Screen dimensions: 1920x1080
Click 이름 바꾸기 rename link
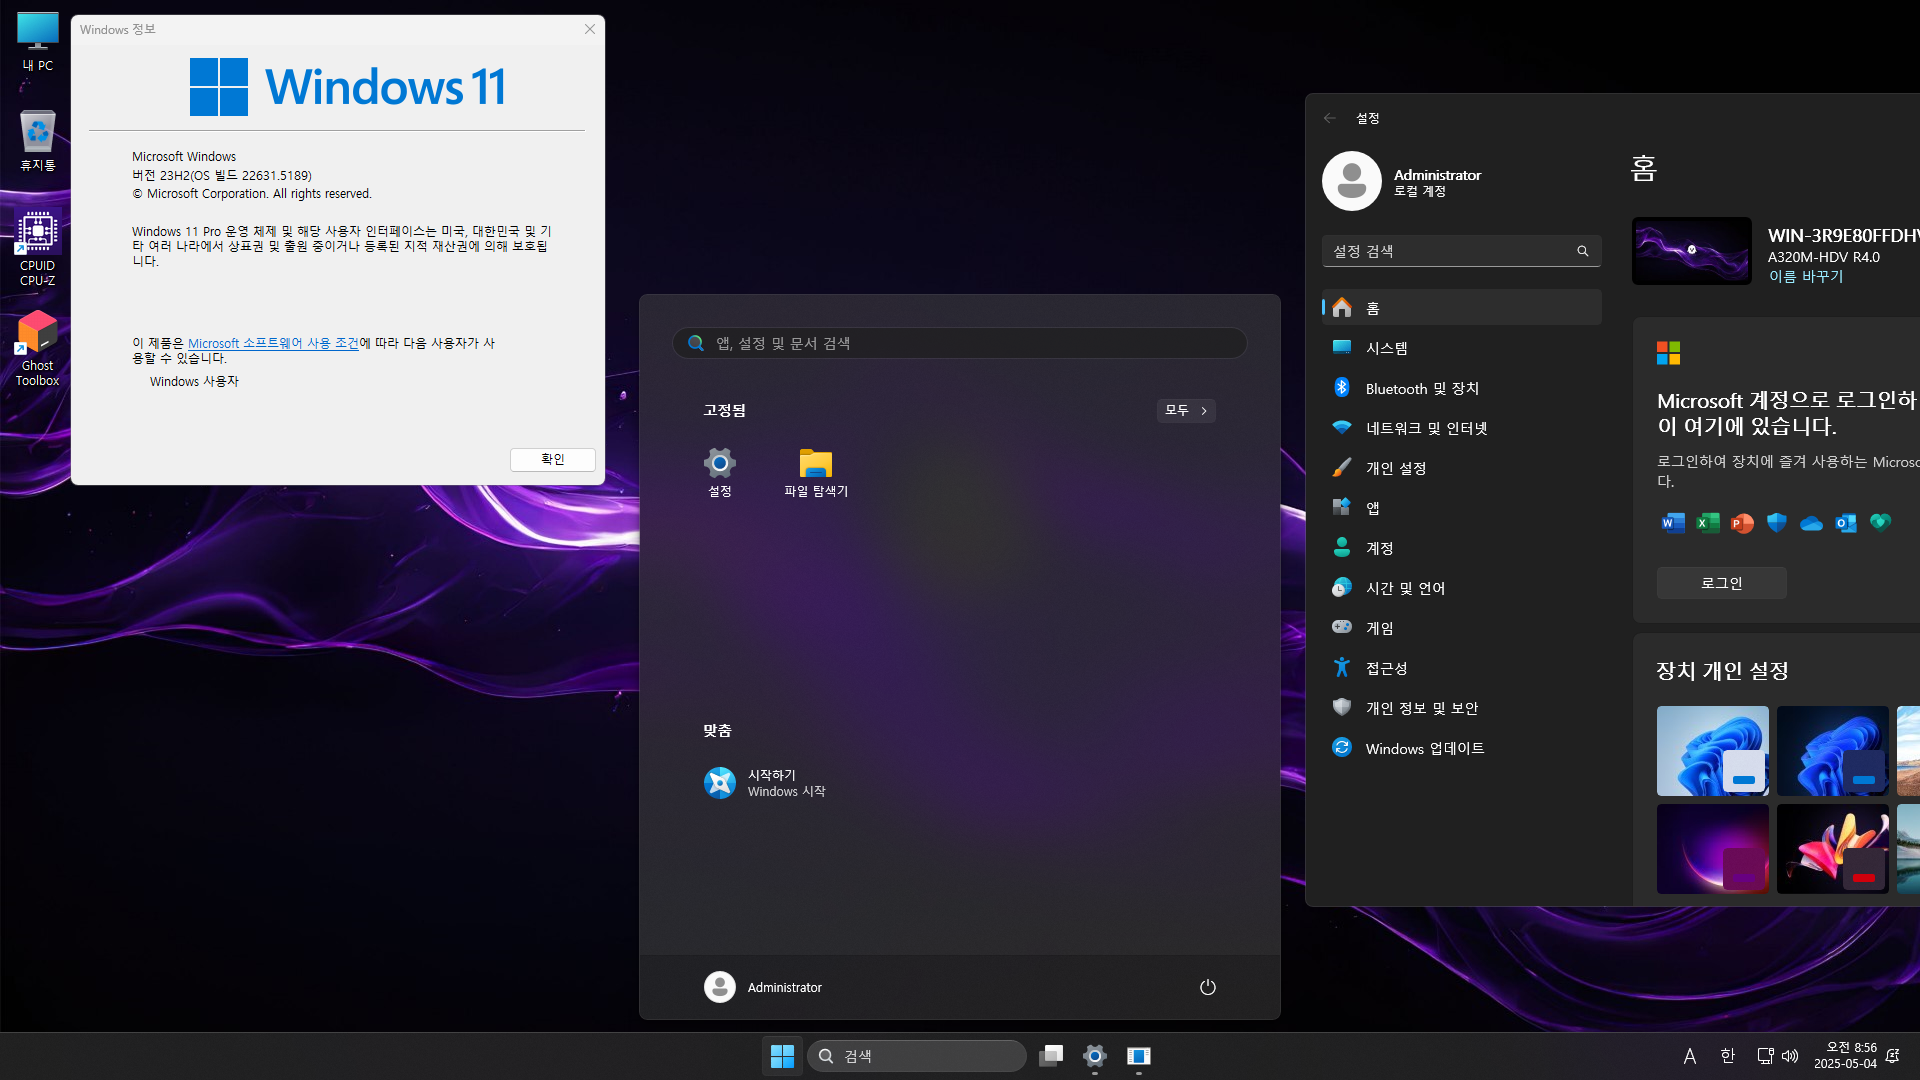pos(1805,277)
